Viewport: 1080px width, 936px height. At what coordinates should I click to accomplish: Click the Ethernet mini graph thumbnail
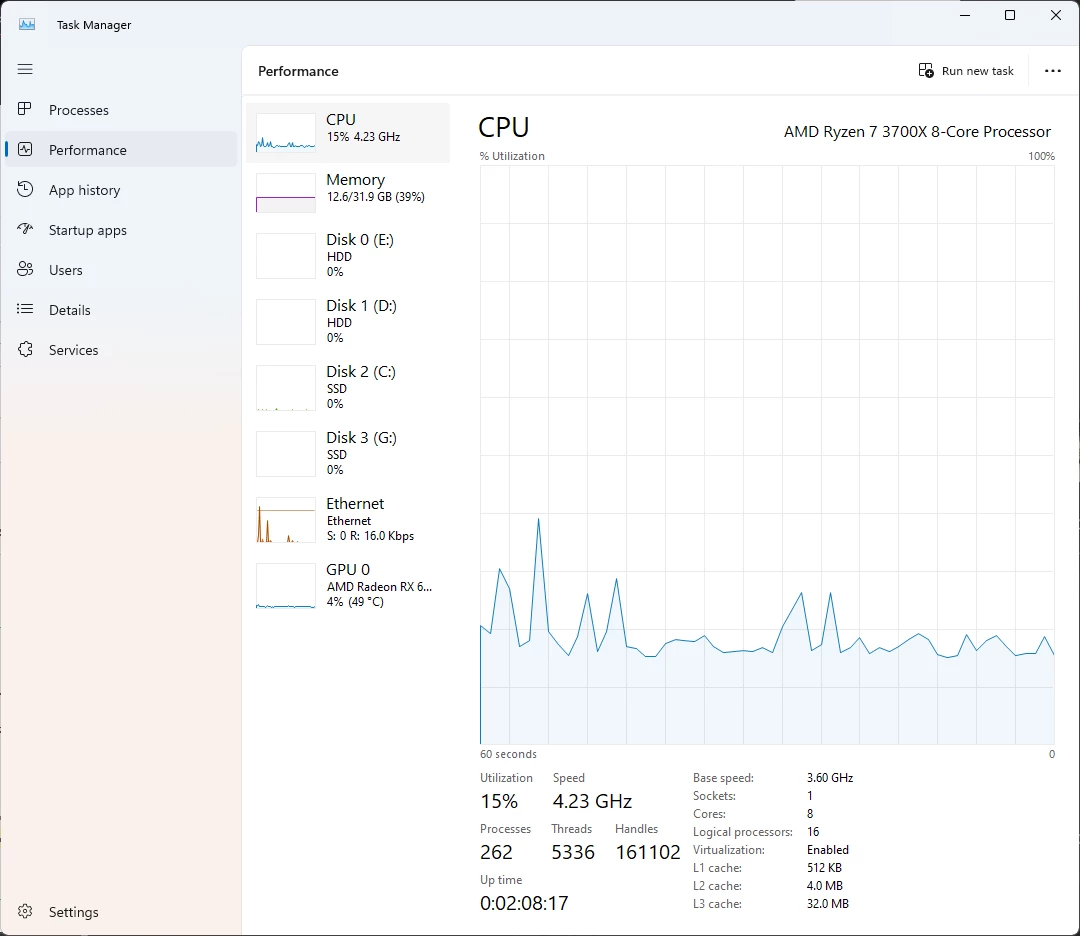pyautogui.click(x=286, y=520)
